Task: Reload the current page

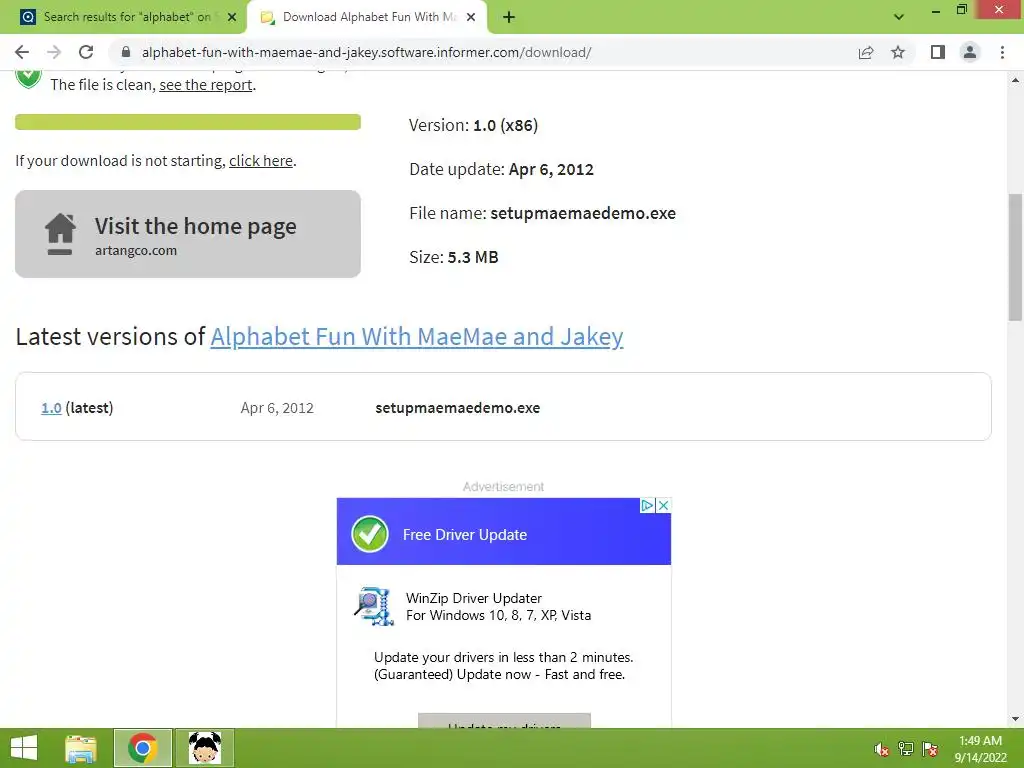Action: coord(86,52)
